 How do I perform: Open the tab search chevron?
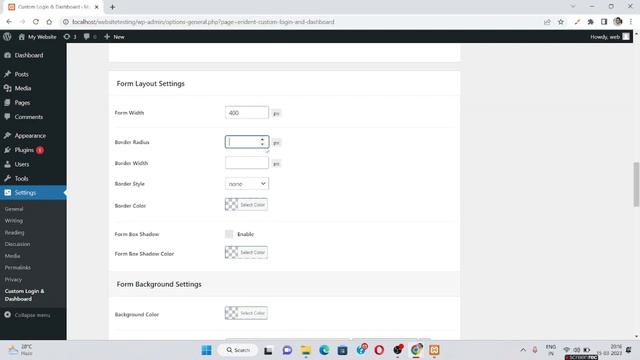573,7
